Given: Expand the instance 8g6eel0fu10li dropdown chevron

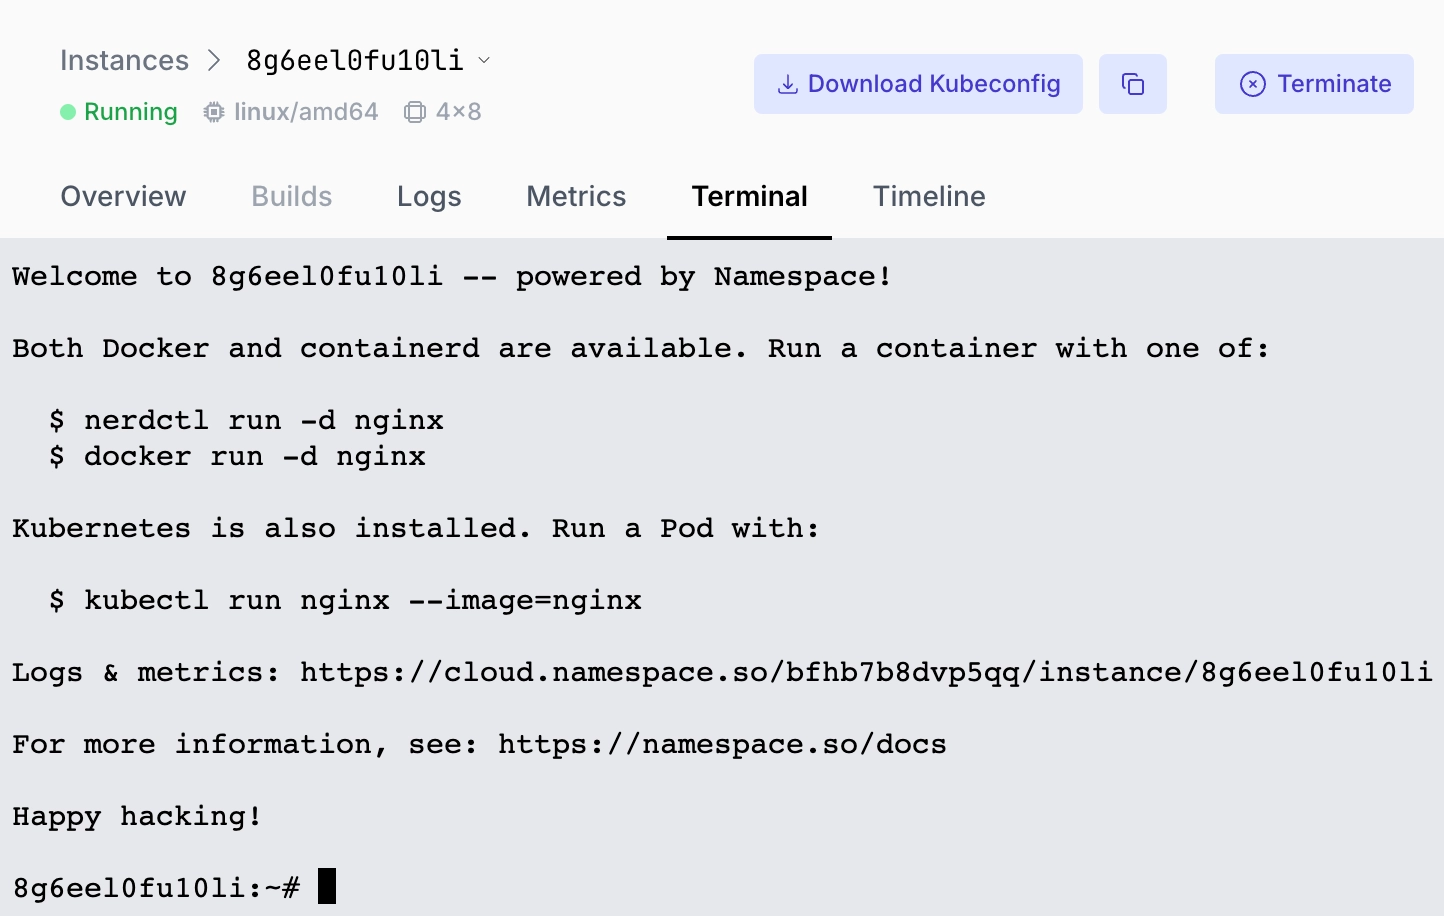Looking at the screenshot, I should point(485,61).
